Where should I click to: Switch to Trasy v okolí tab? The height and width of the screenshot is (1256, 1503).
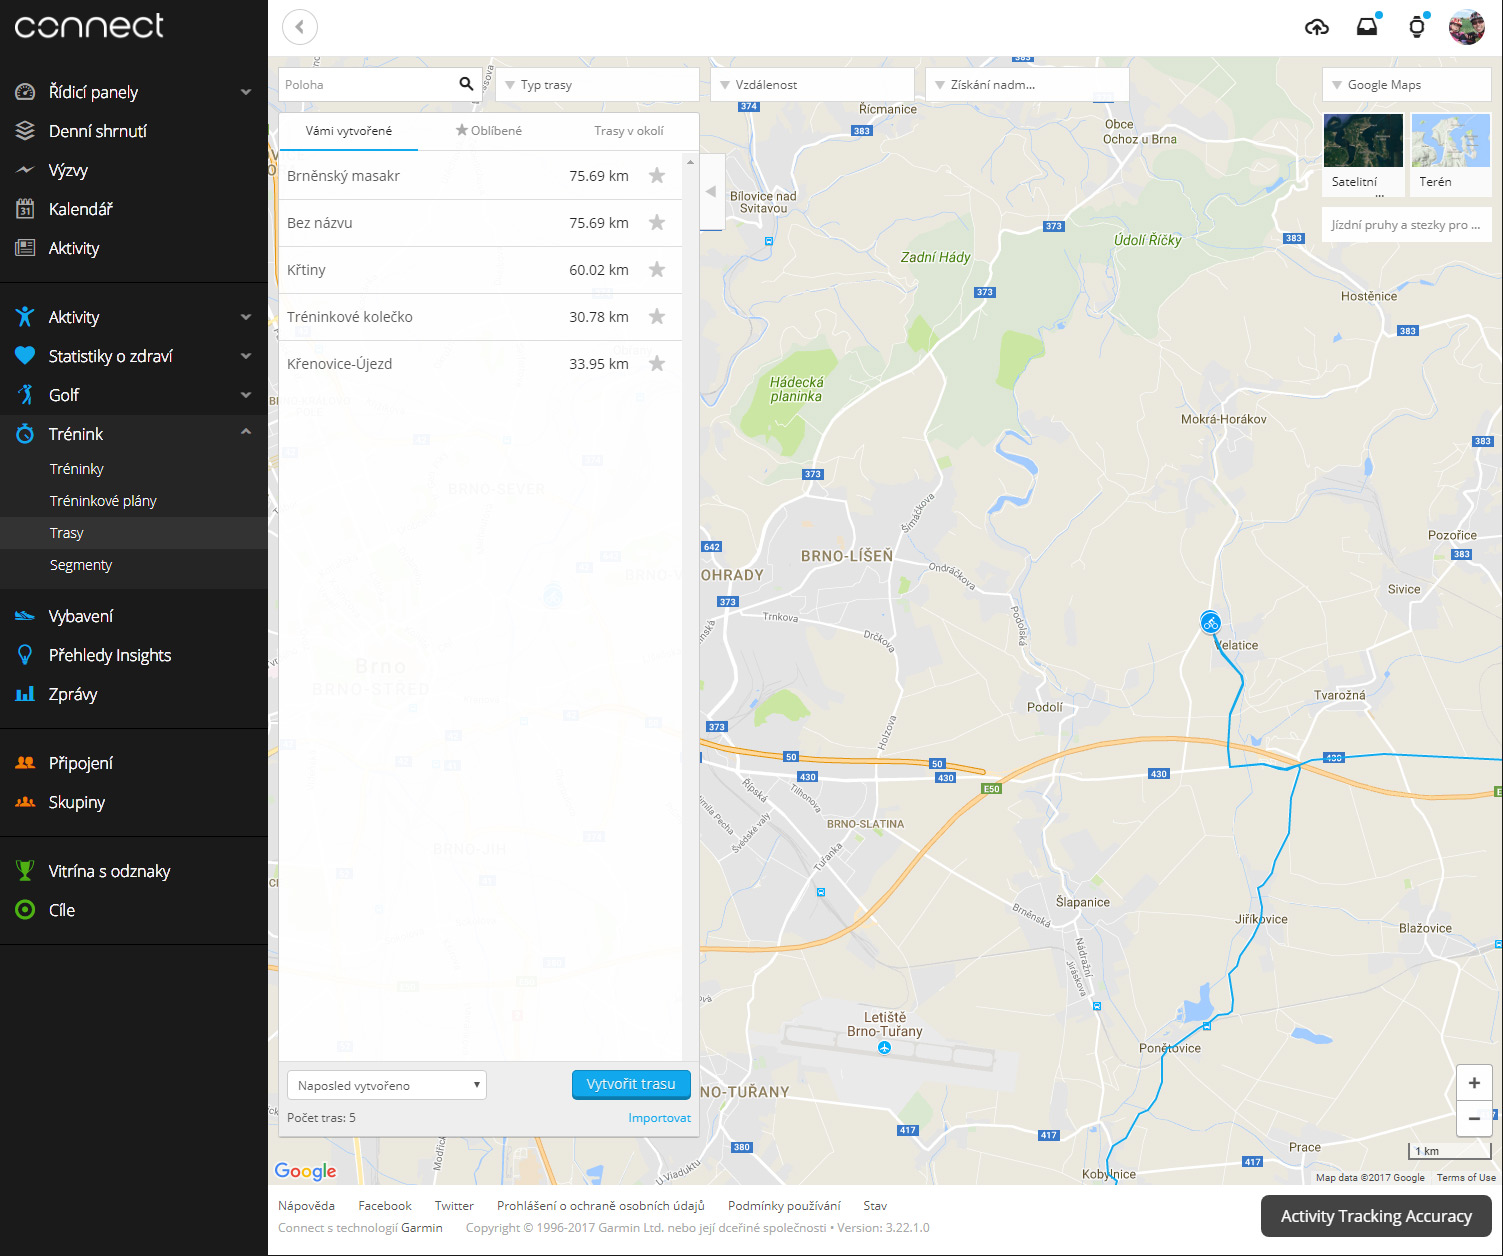(628, 131)
